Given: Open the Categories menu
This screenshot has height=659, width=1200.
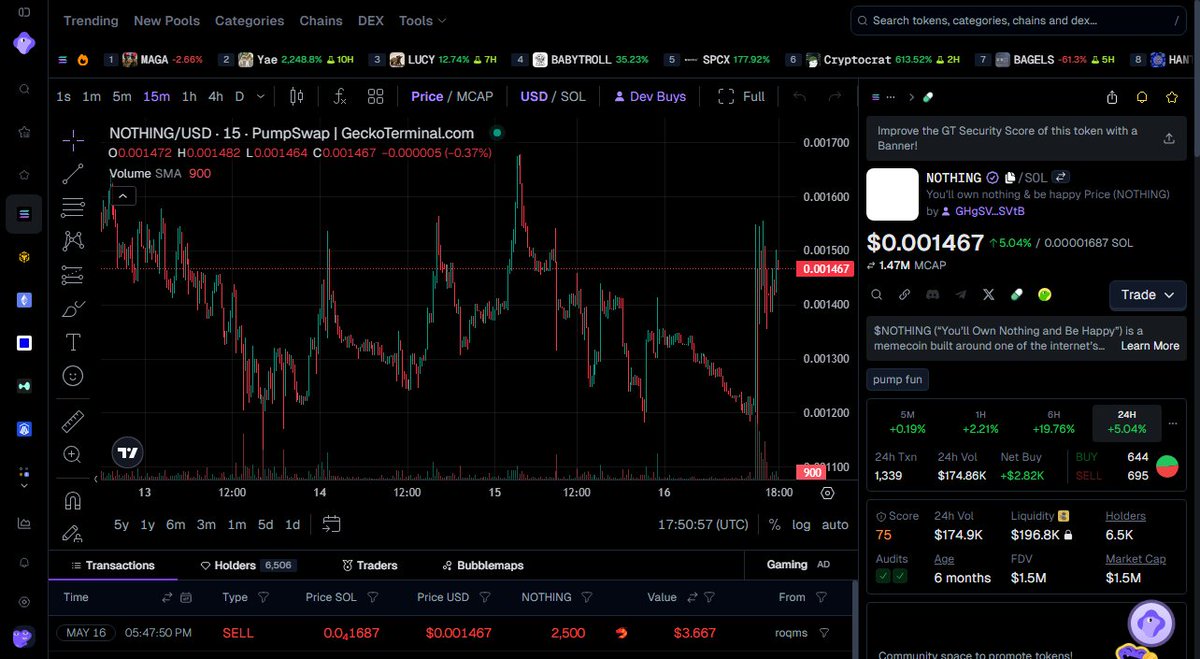Looking at the screenshot, I should 249,20.
